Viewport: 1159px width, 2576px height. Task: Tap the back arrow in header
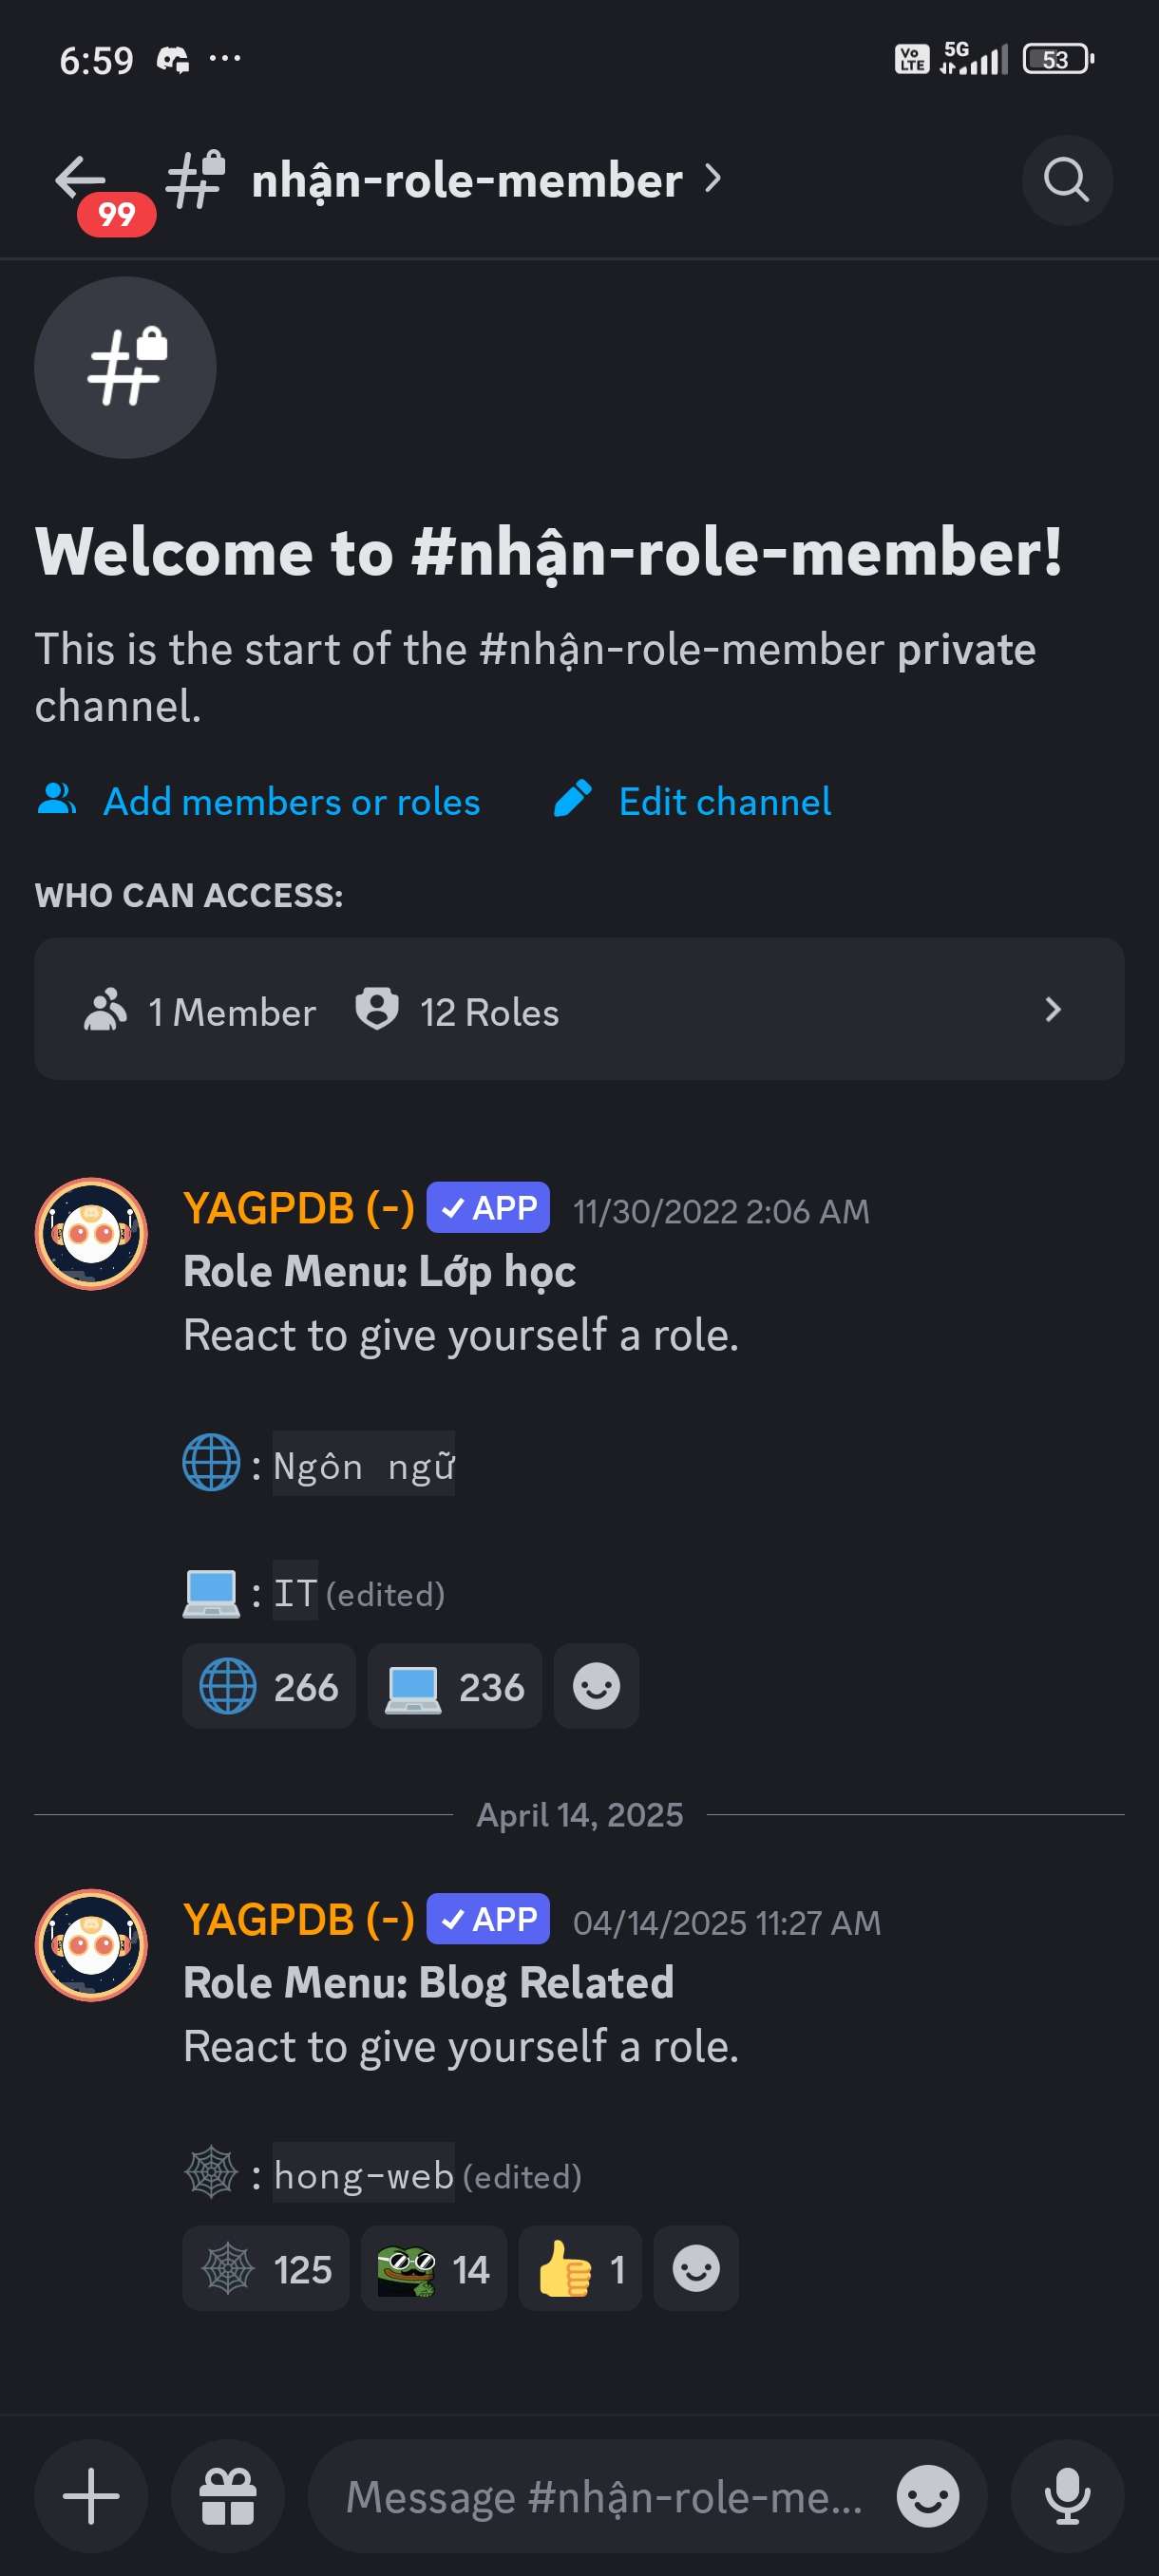click(x=81, y=180)
